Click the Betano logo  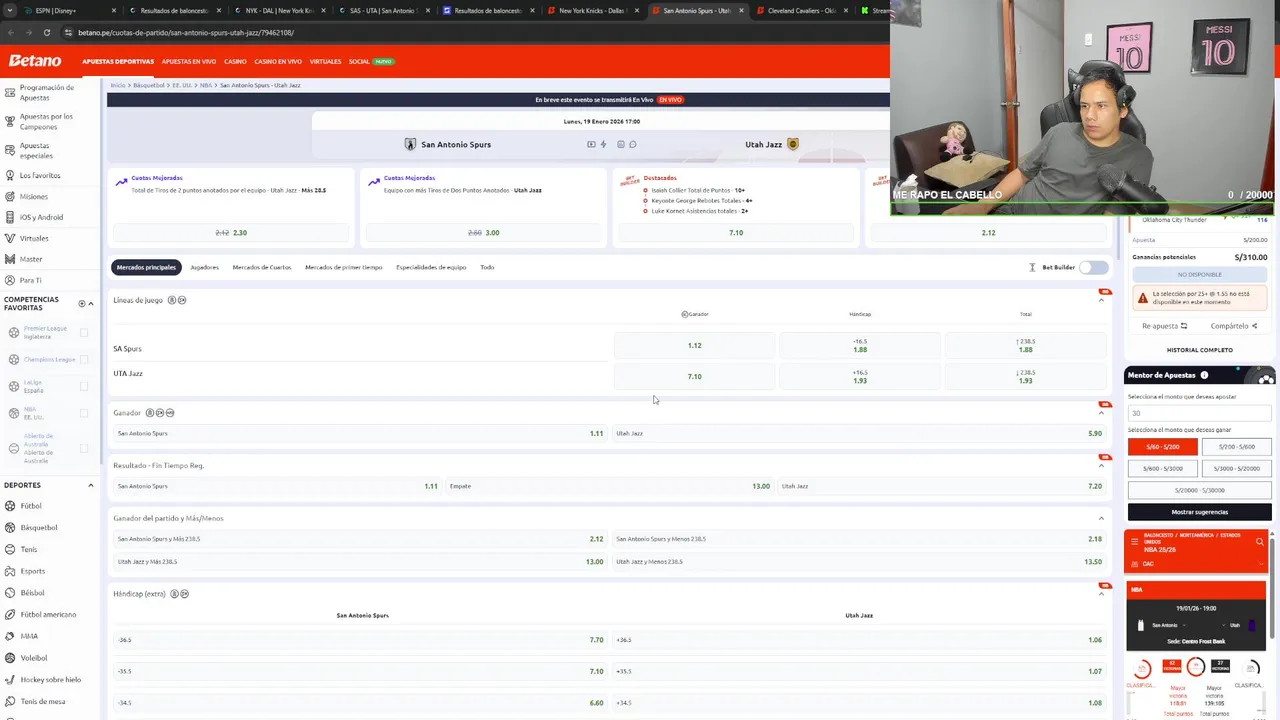[x=35, y=61]
